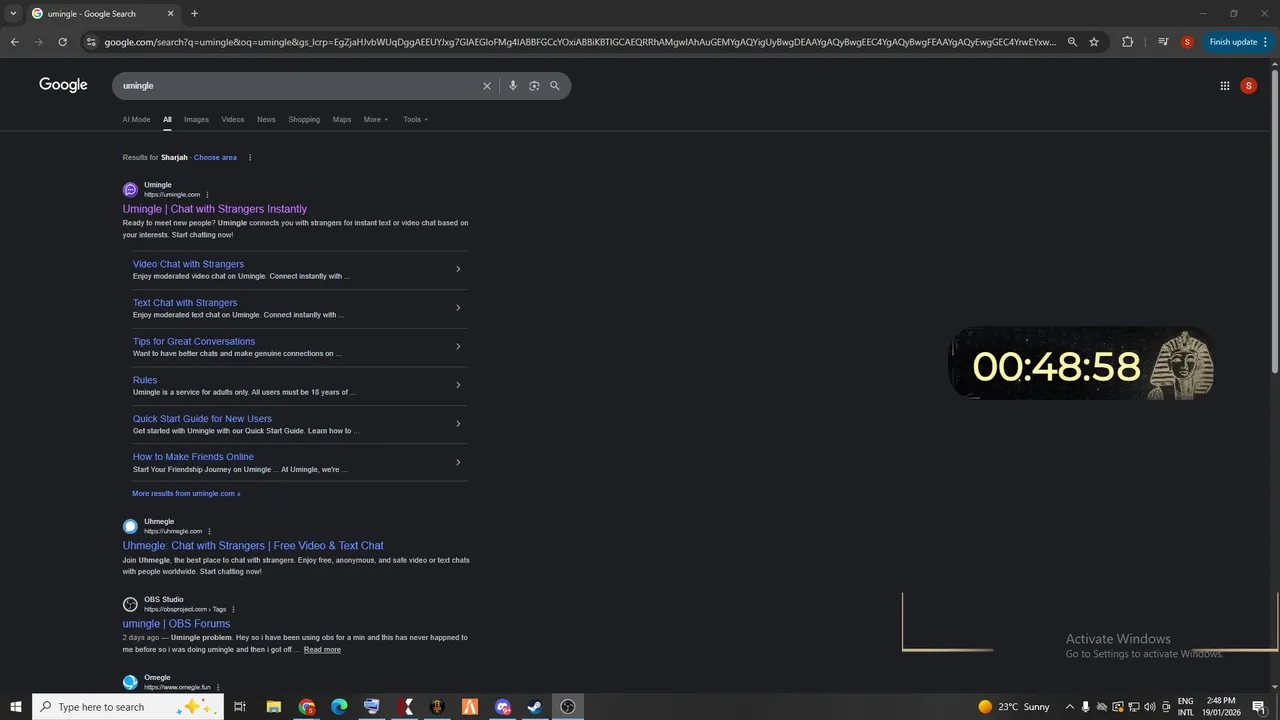The height and width of the screenshot is (720, 1280).
Task: Click Choose area link
Action: [215, 157]
